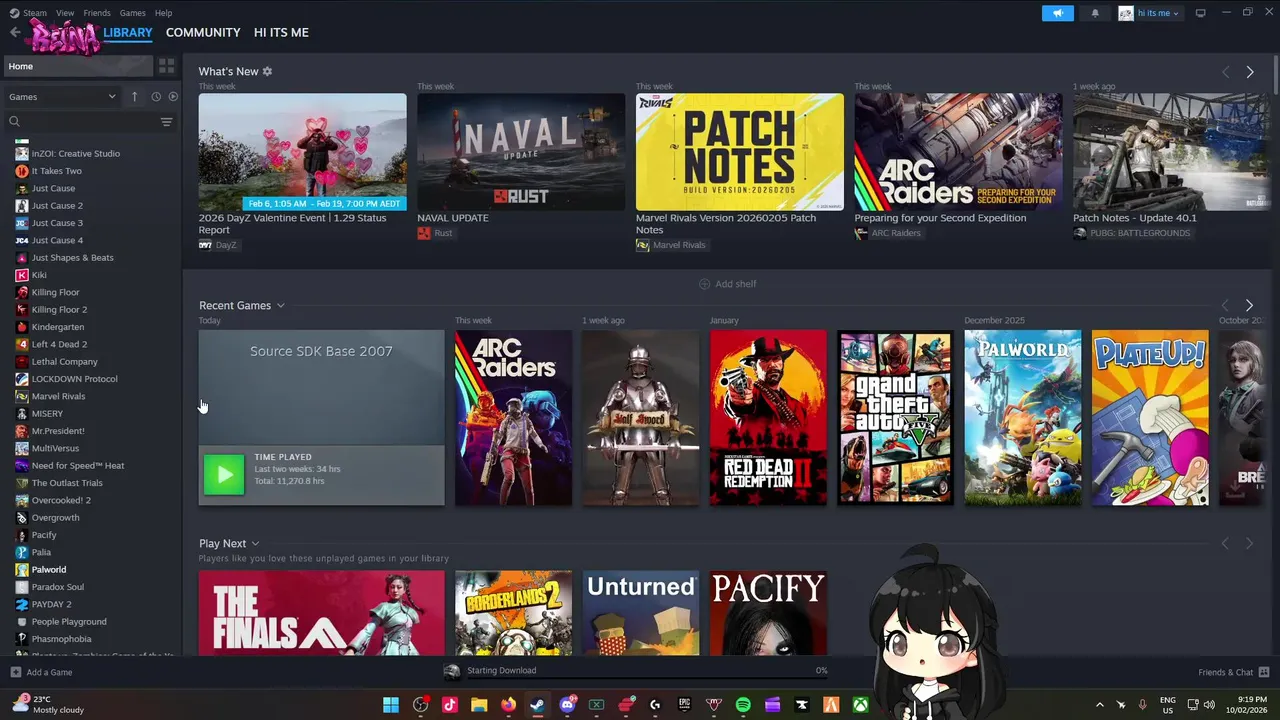Open the hi its me account dropdown

[x=1150, y=13]
